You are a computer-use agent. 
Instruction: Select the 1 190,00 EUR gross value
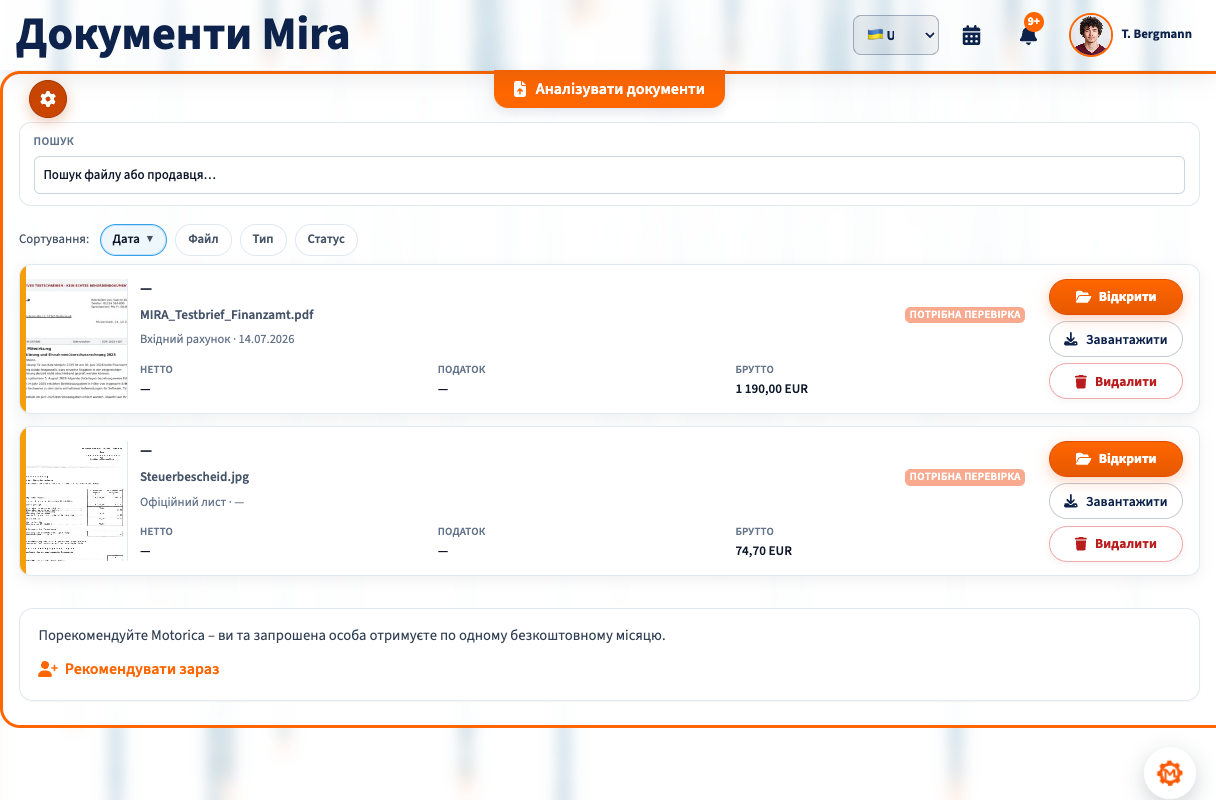point(771,389)
